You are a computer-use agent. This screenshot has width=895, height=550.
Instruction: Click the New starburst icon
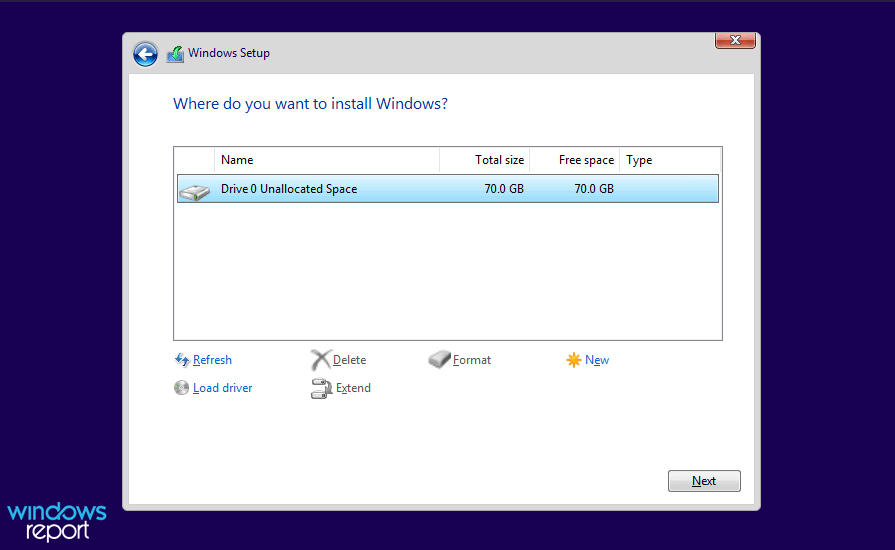[574, 360]
